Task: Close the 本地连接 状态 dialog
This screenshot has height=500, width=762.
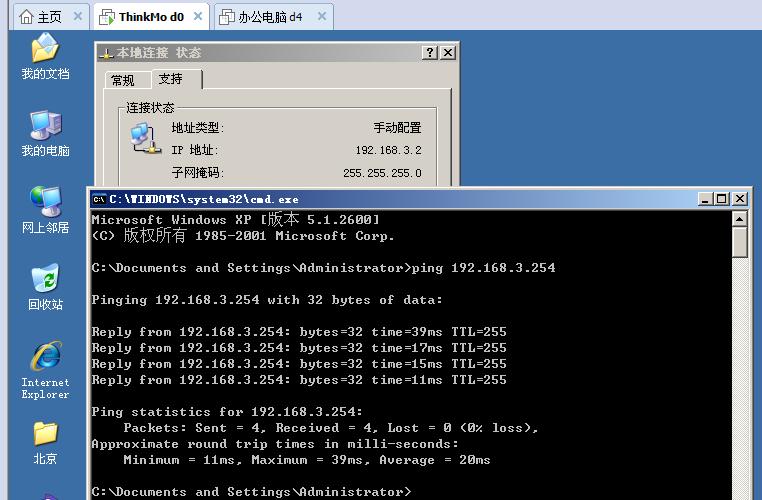Action: [x=448, y=52]
